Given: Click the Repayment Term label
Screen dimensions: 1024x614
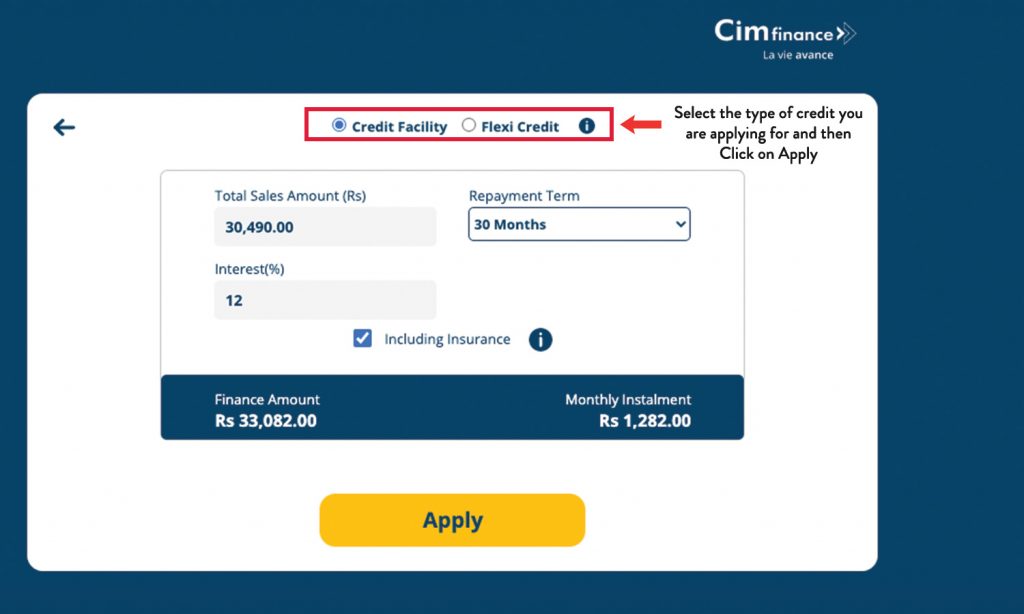Looking at the screenshot, I should coord(524,196).
